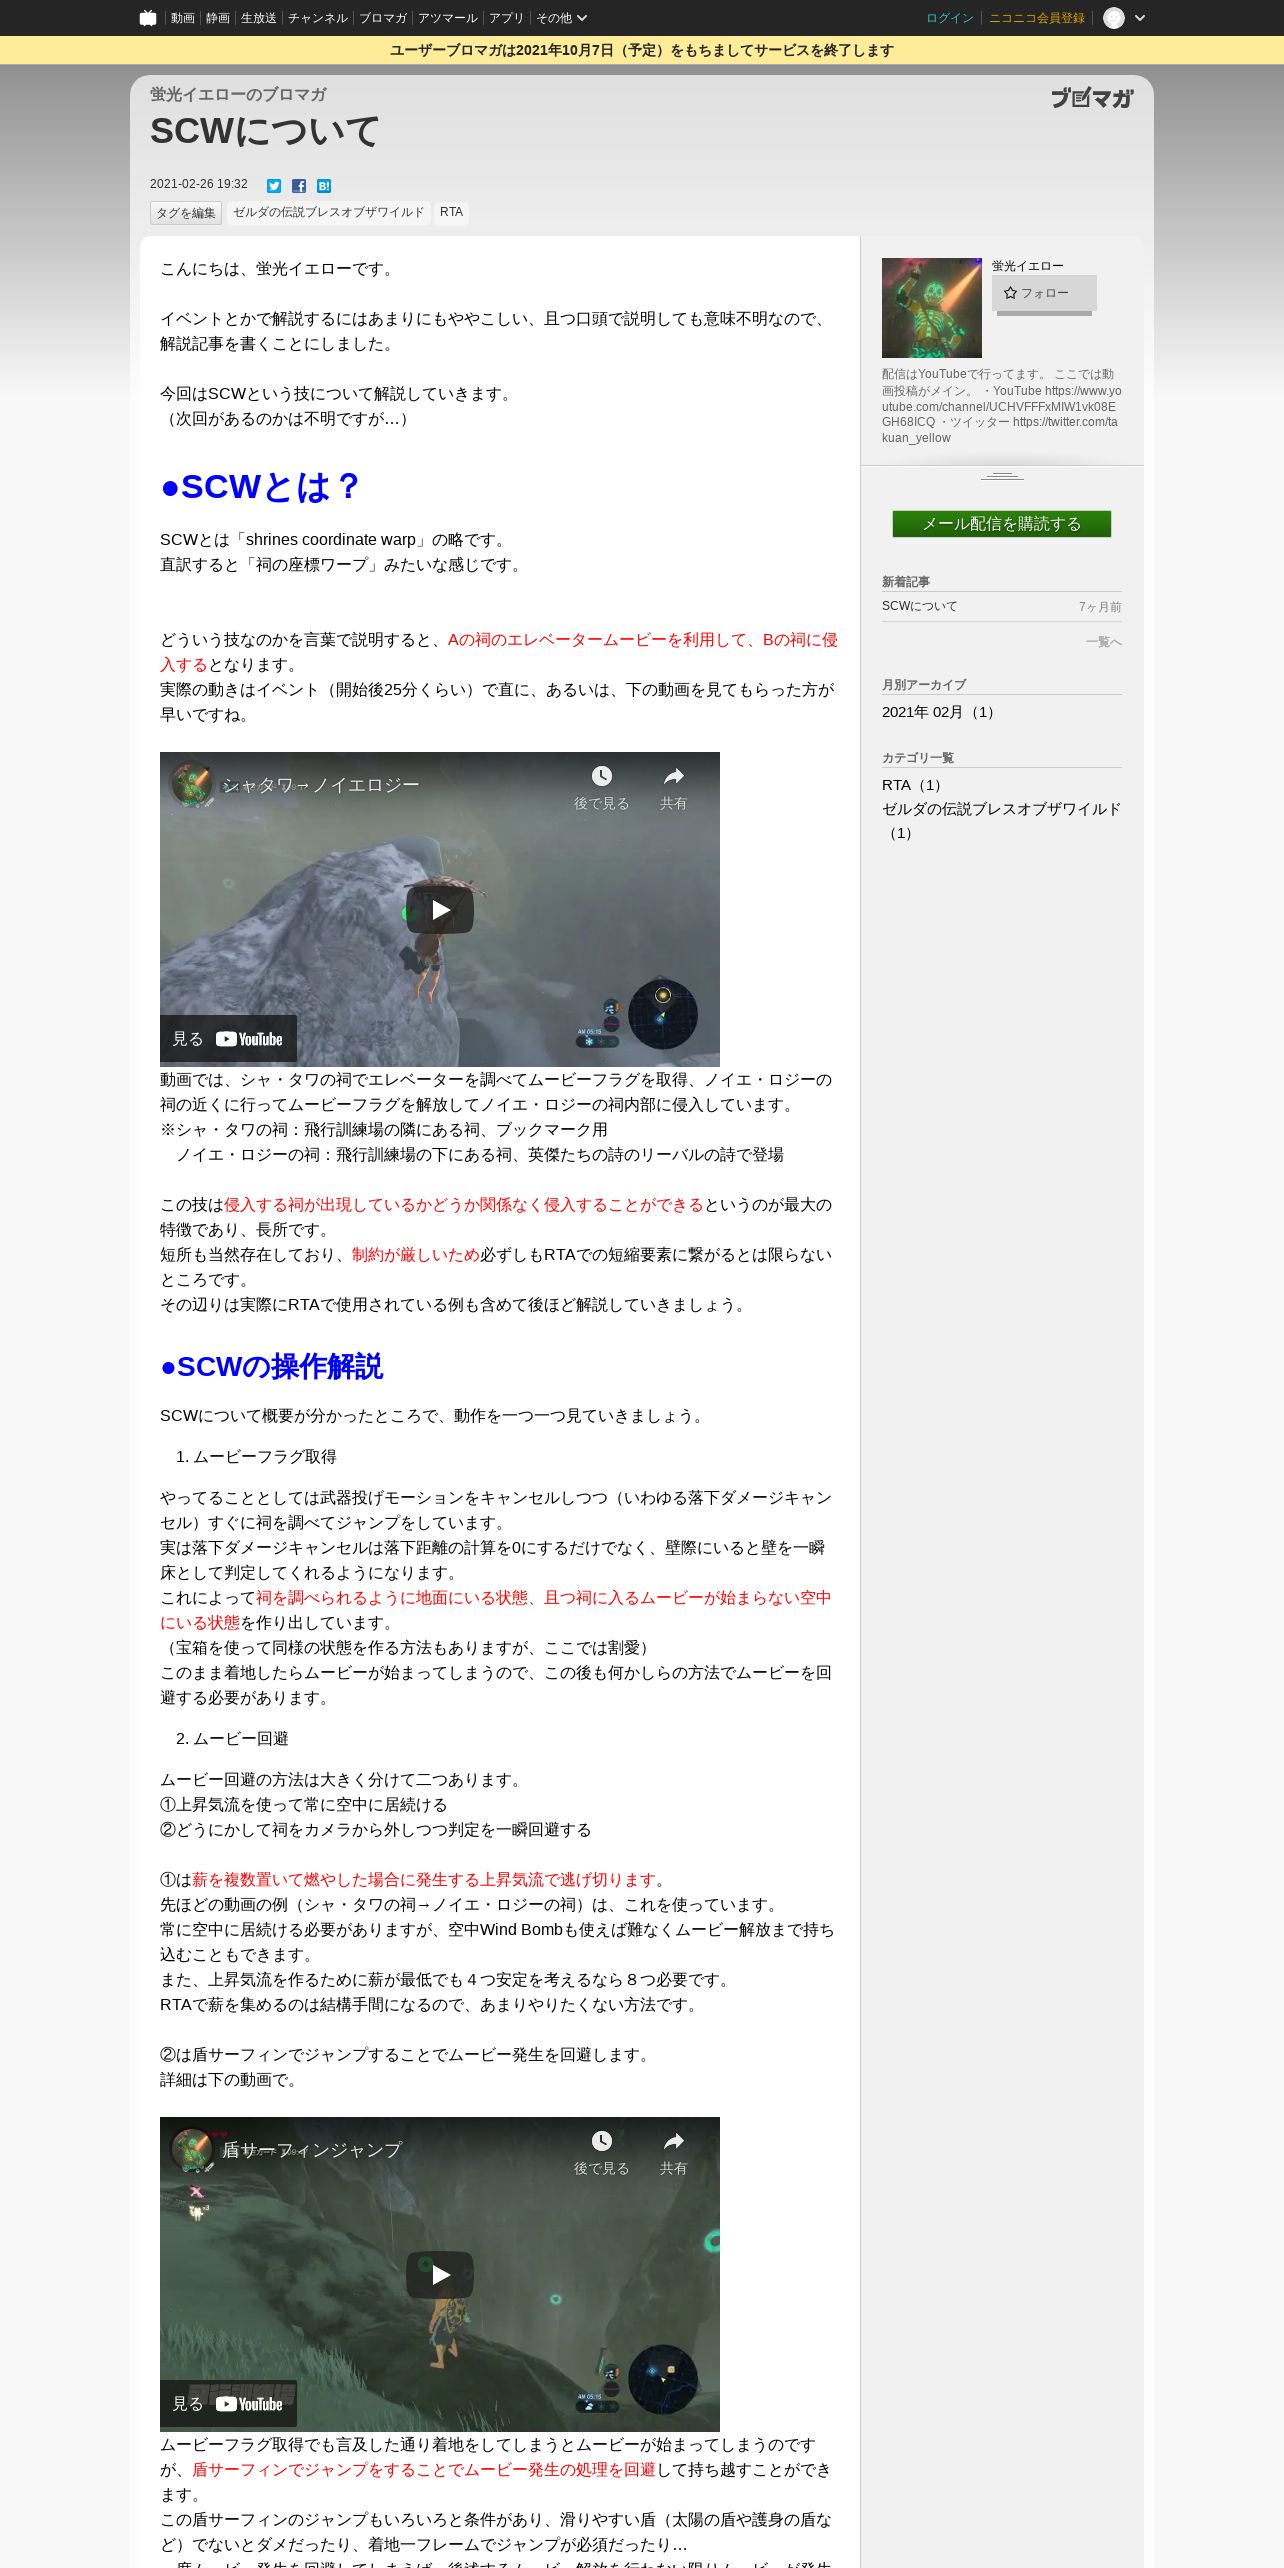Click シャタワ→ノイエロジー video title
Screen dimensions: 1284x2568
point(320,785)
